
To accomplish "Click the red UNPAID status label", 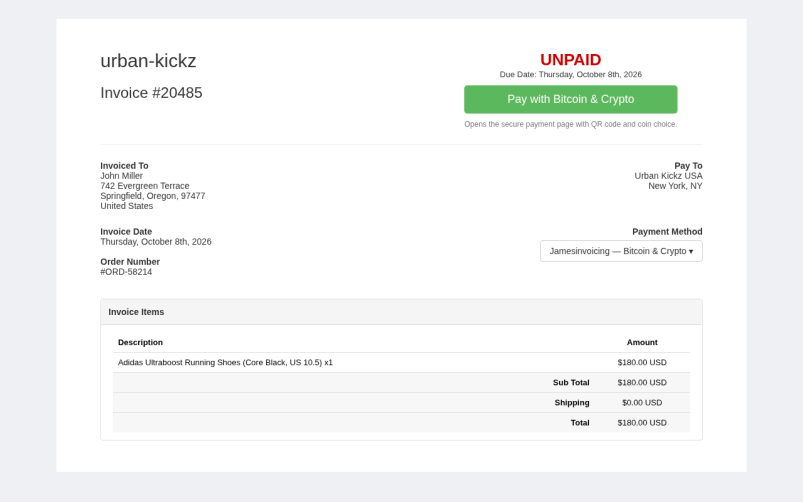I will pyautogui.click(x=570, y=60).
